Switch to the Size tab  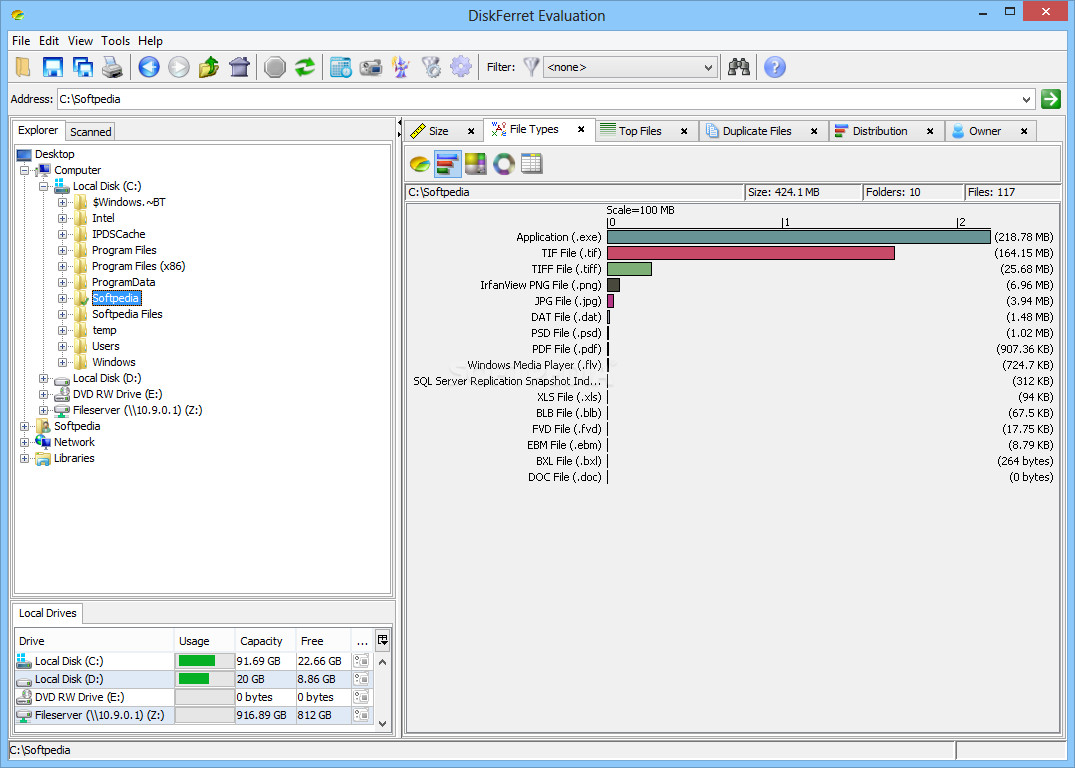coord(439,131)
